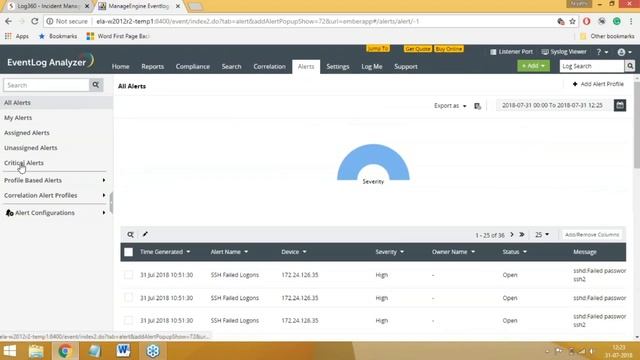Click the edit pencil icon above table

[145, 234]
